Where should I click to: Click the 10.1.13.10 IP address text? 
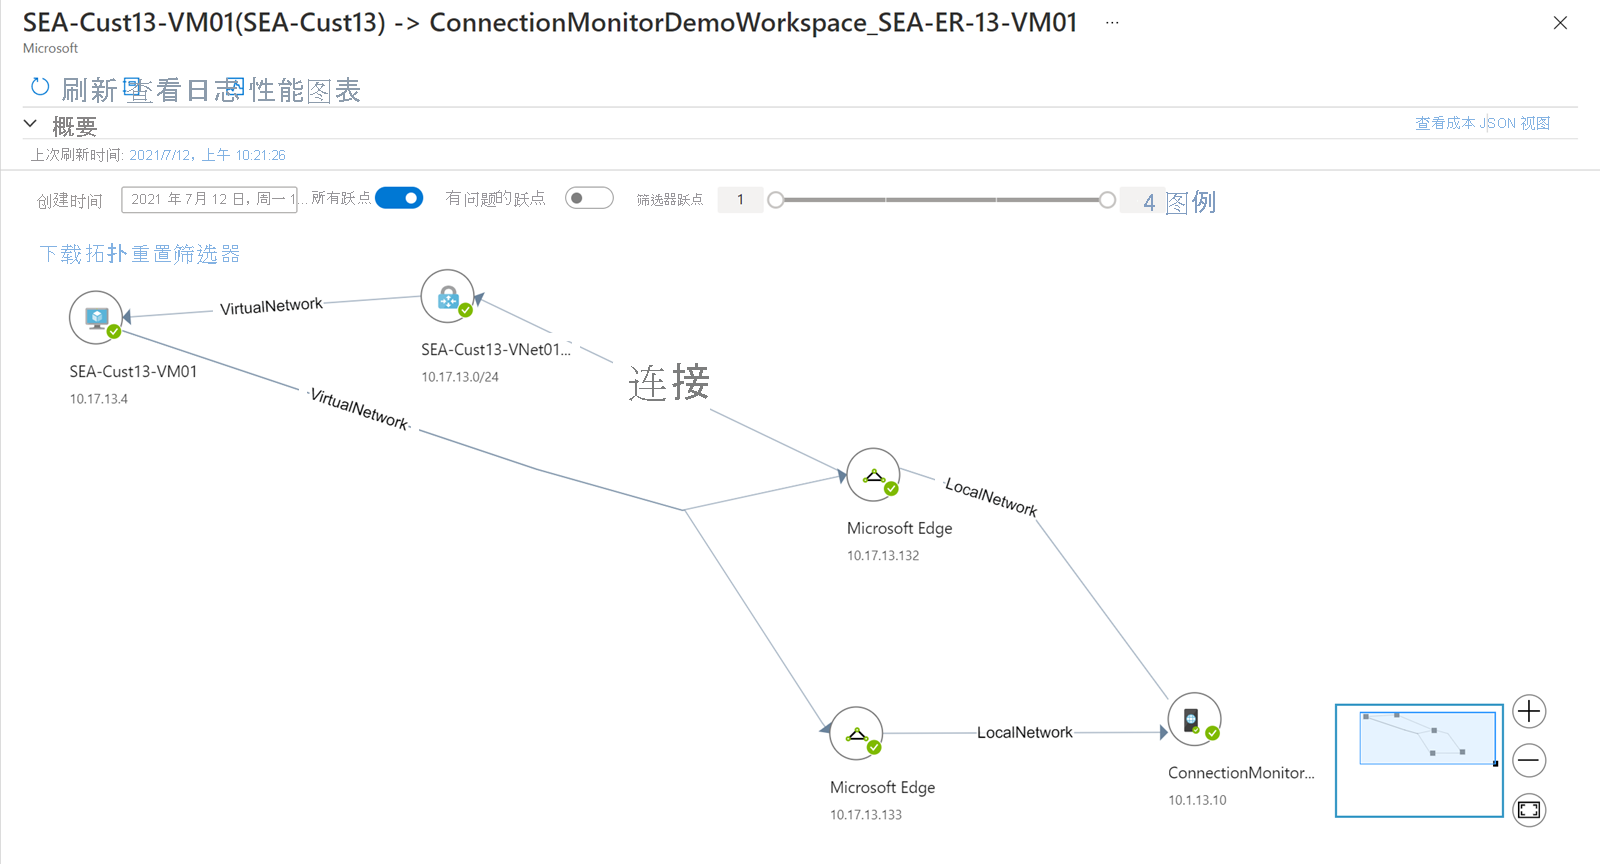pyautogui.click(x=1197, y=800)
